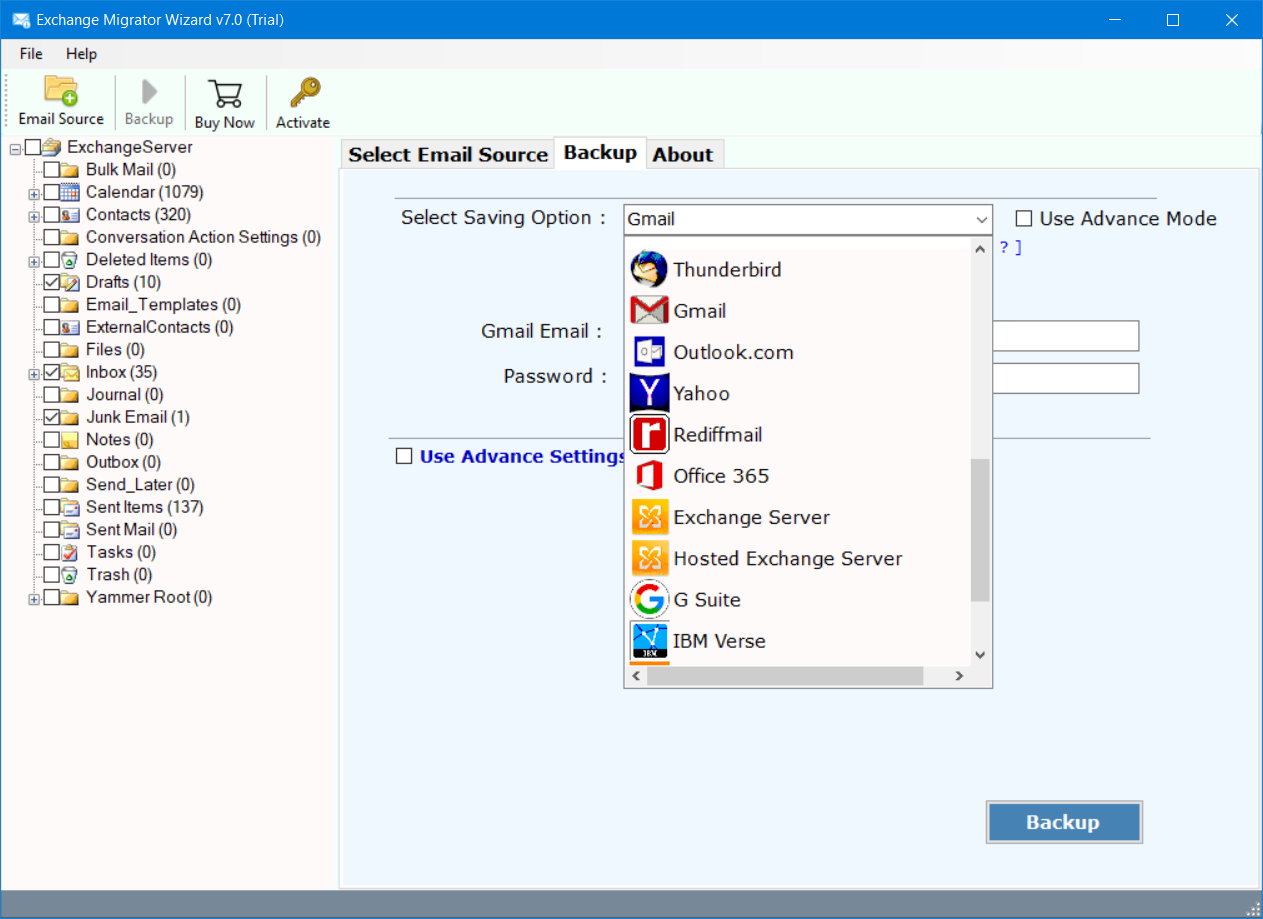Select the Exchange Server icon in the list
1263x919 pixels.
click(x=649, y=517)
